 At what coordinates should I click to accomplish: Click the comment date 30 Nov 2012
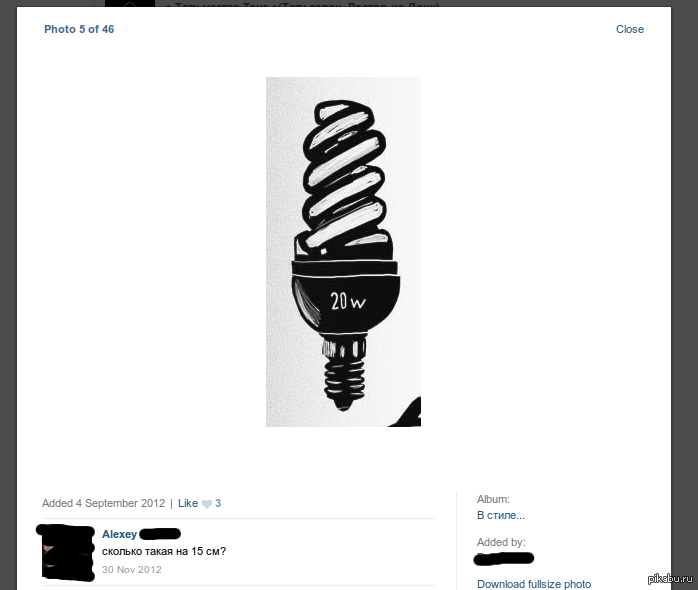pos(132,570)
